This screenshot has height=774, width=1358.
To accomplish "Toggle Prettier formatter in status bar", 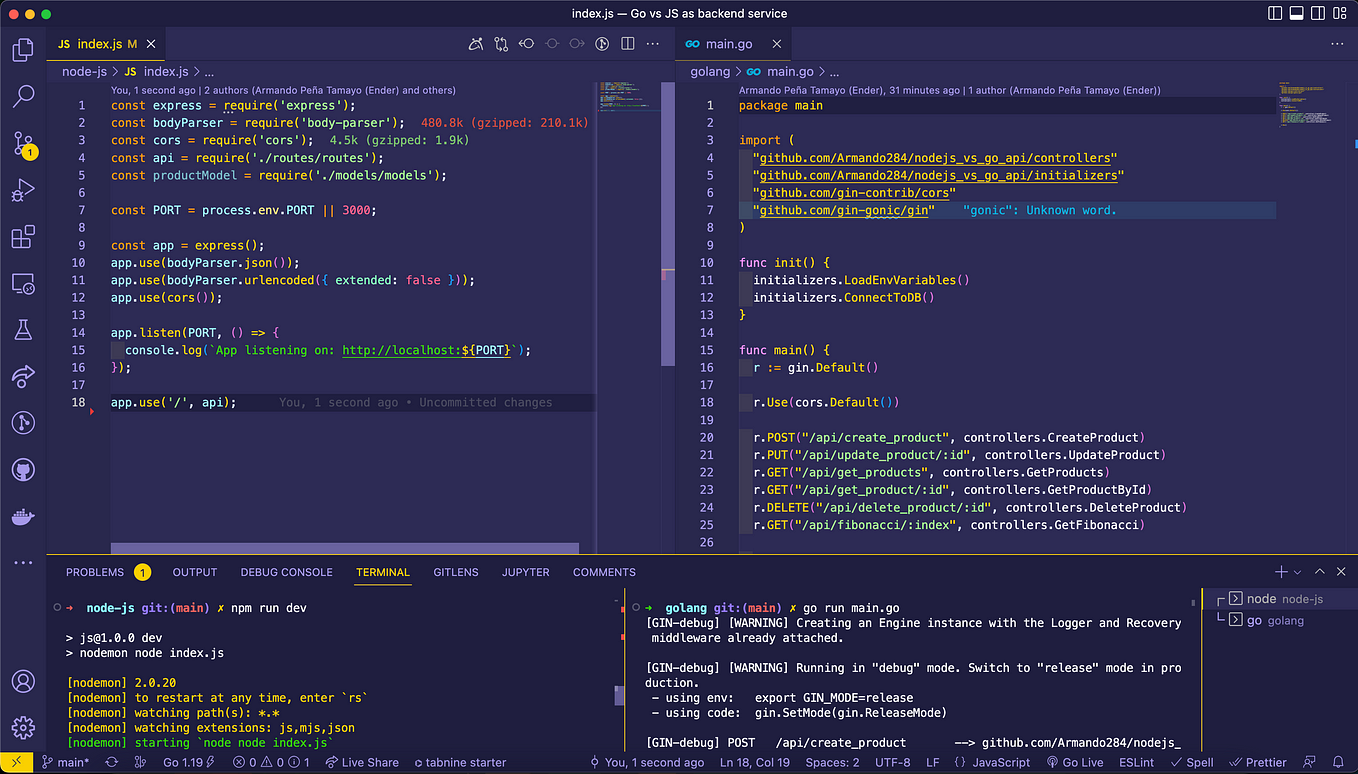I will 1259,762.
